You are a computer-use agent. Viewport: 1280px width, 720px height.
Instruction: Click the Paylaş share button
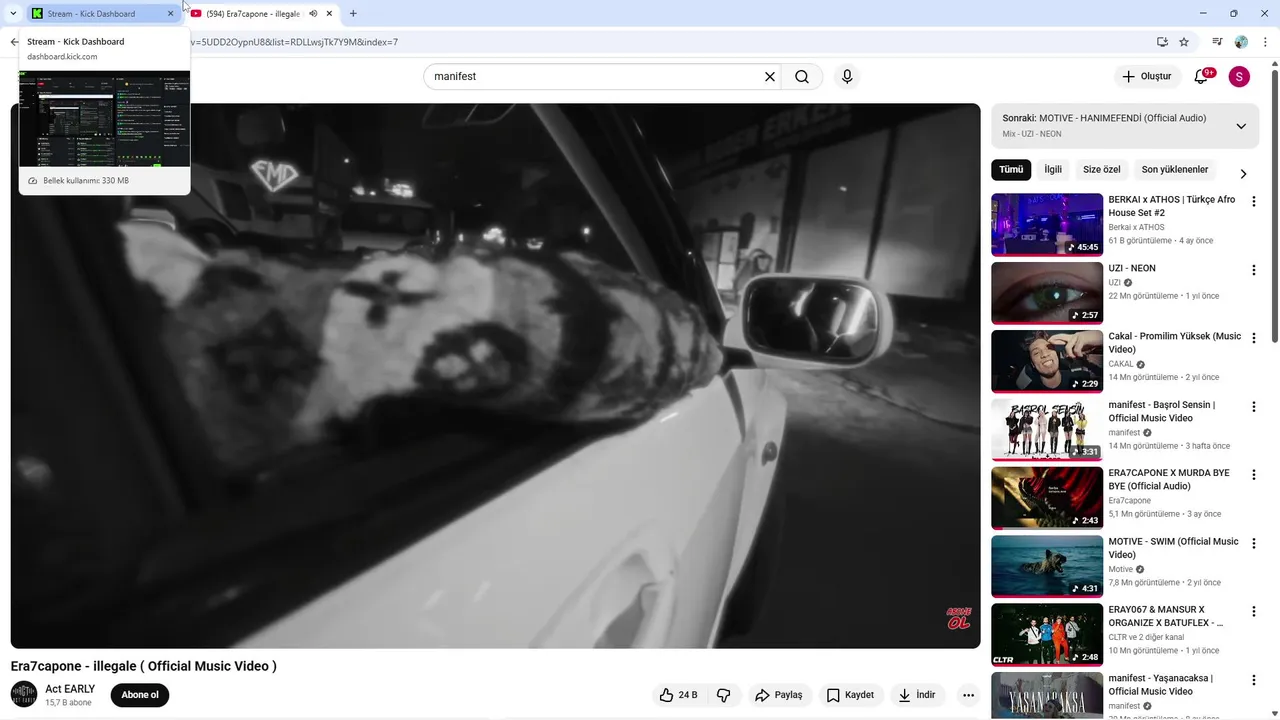pos(779,695)
